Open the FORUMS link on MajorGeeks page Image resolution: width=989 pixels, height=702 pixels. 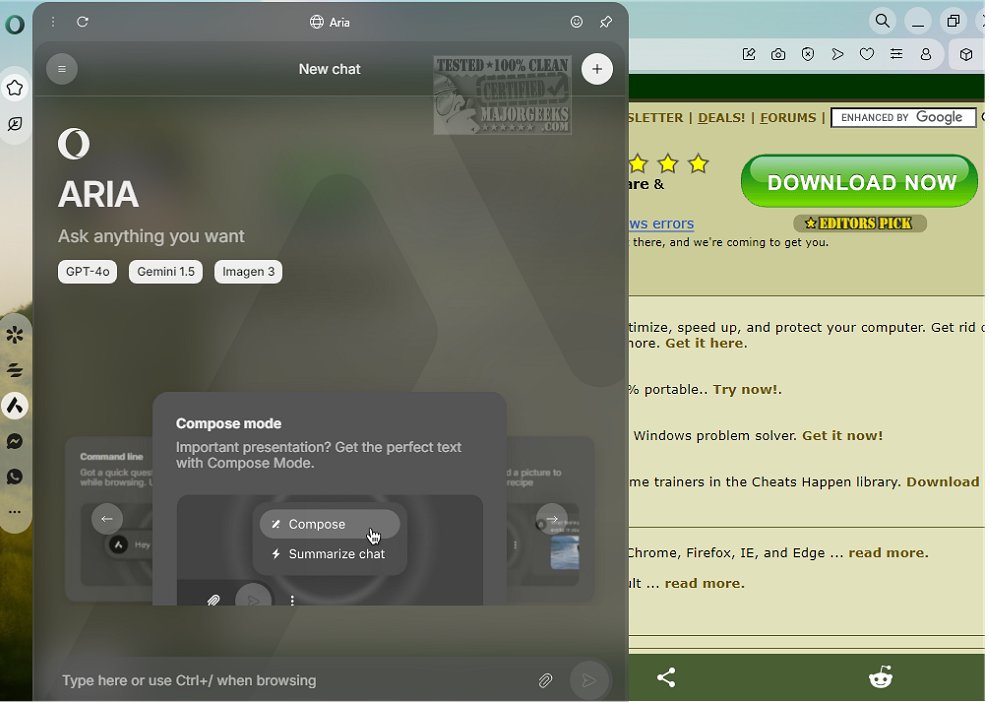[788, 118]
